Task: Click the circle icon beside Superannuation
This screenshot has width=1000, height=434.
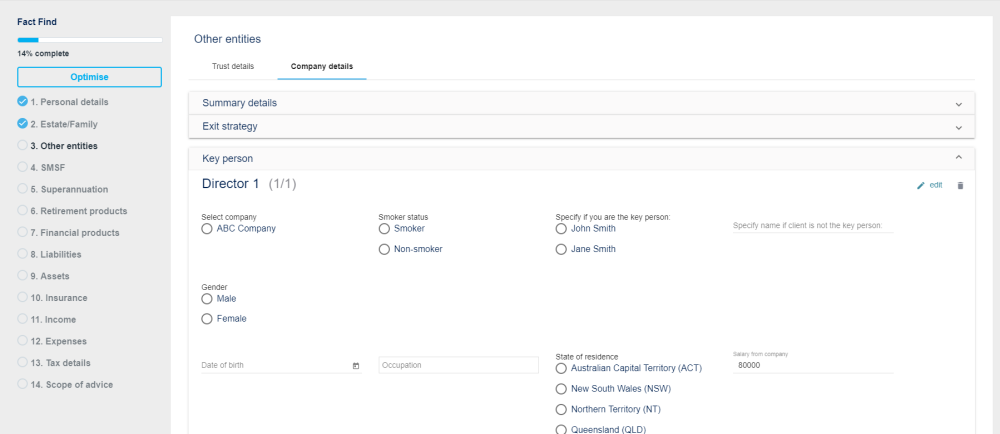Action: pos(22,189)
